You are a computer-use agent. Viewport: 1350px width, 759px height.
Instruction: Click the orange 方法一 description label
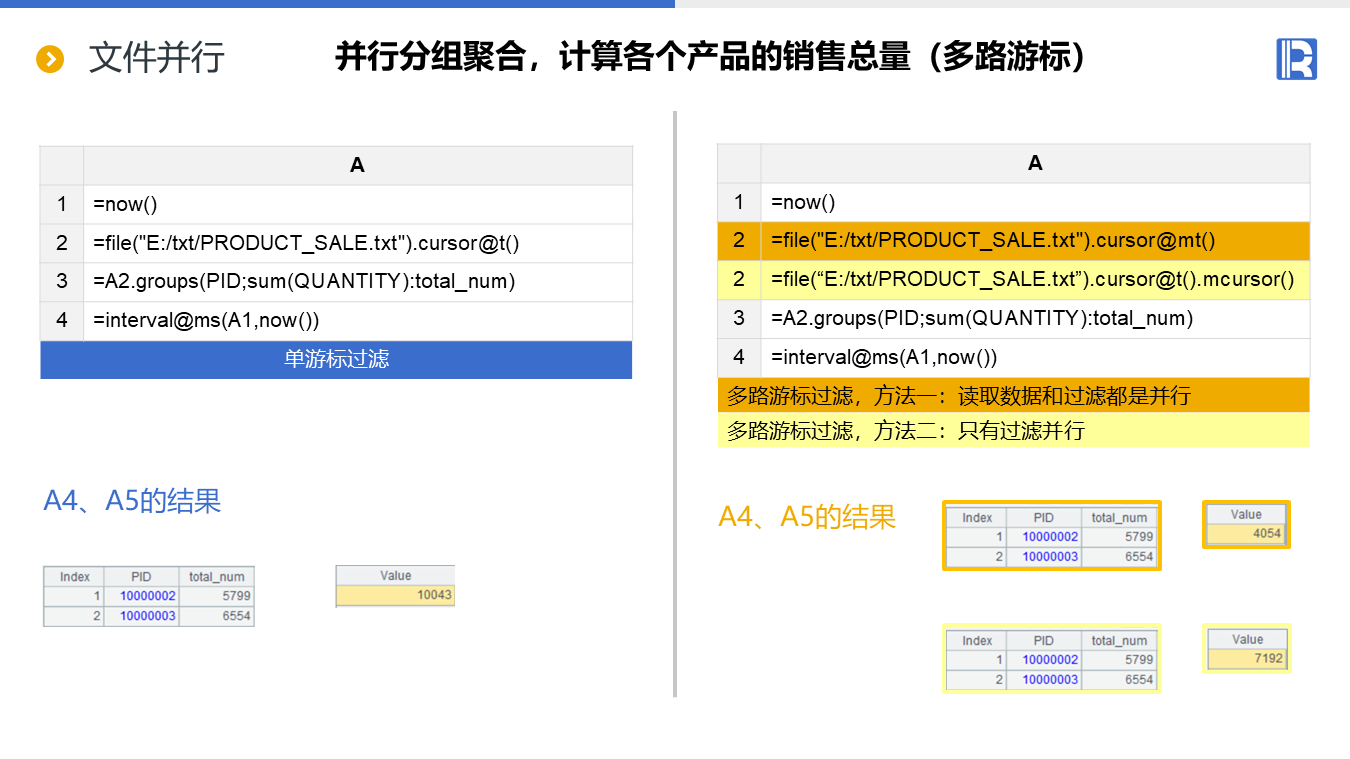(x=958, y=396)
